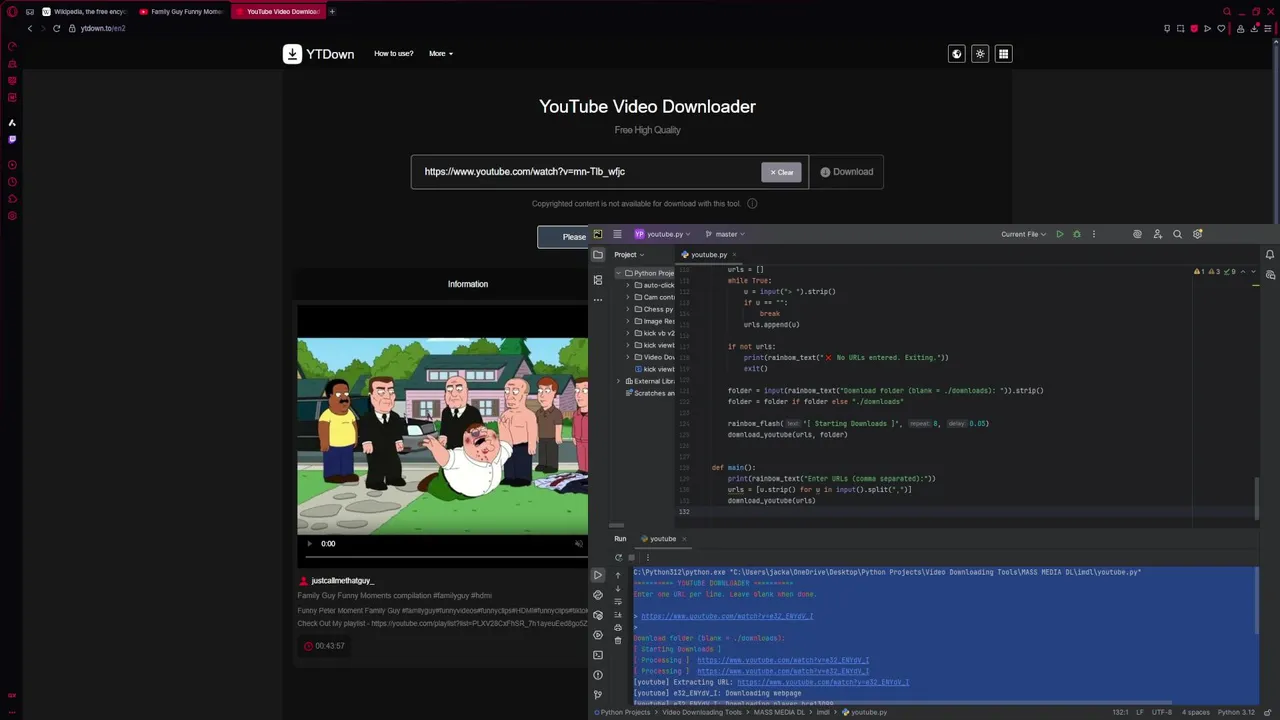Open youtube.py project switcher dropdown
Image resolution: width=1280 pixels, height=720 pixels.
(x=662, y=234)
